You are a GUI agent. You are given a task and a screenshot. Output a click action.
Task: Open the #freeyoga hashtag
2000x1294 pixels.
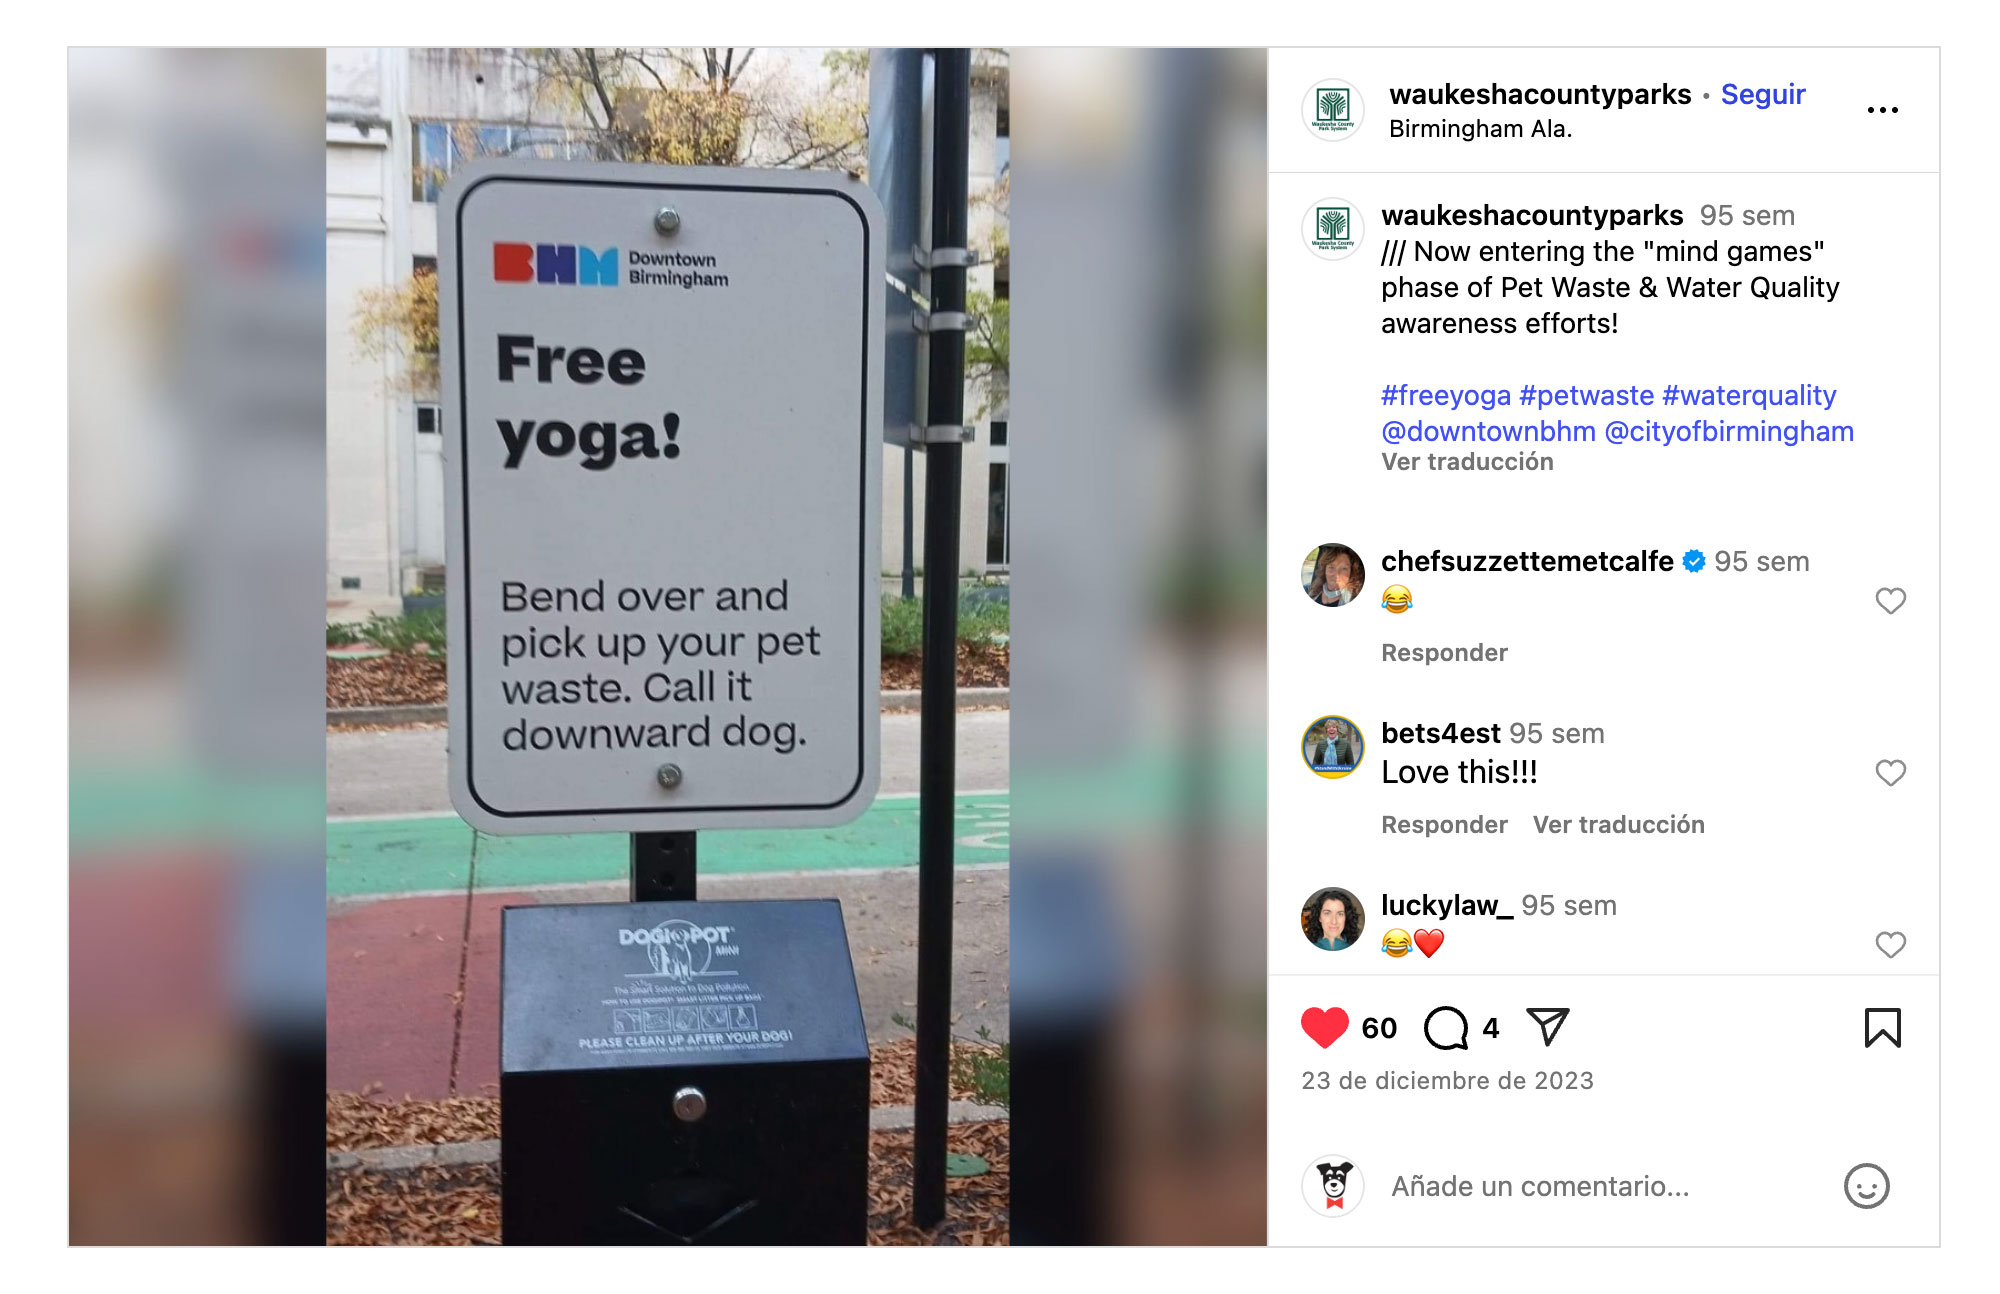coord(1446,396)
